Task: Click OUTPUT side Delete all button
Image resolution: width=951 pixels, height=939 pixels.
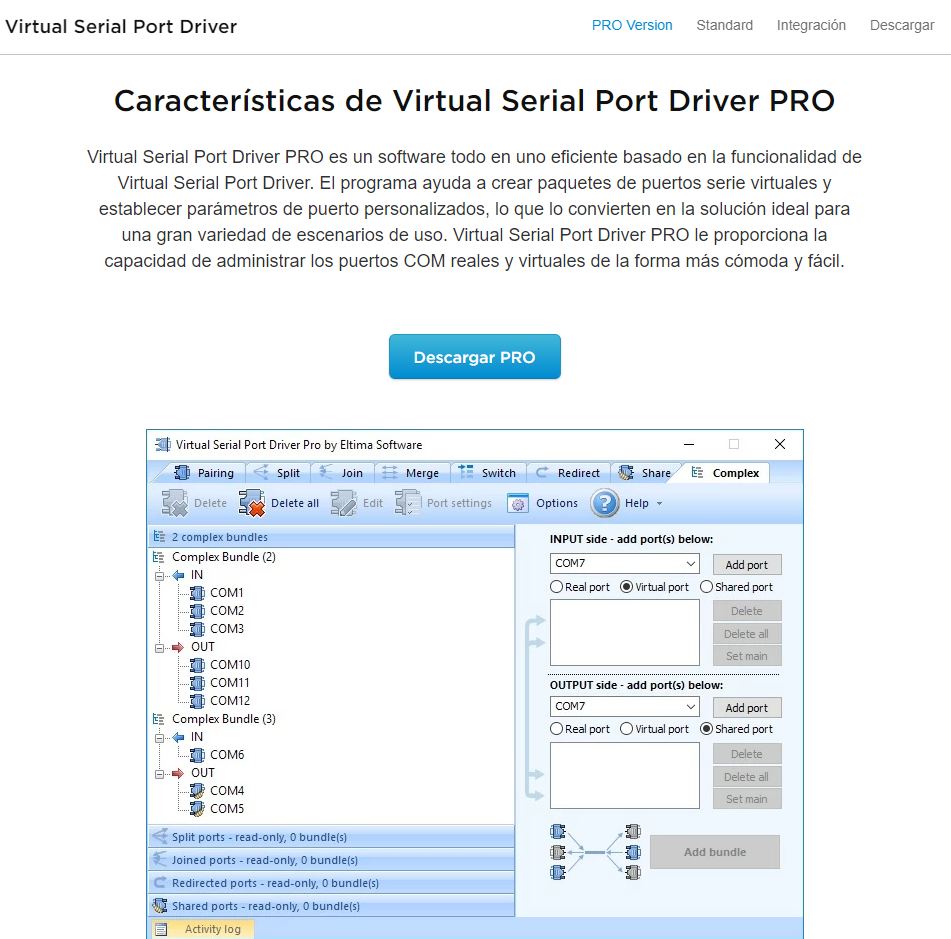Action: coord(747,776)
